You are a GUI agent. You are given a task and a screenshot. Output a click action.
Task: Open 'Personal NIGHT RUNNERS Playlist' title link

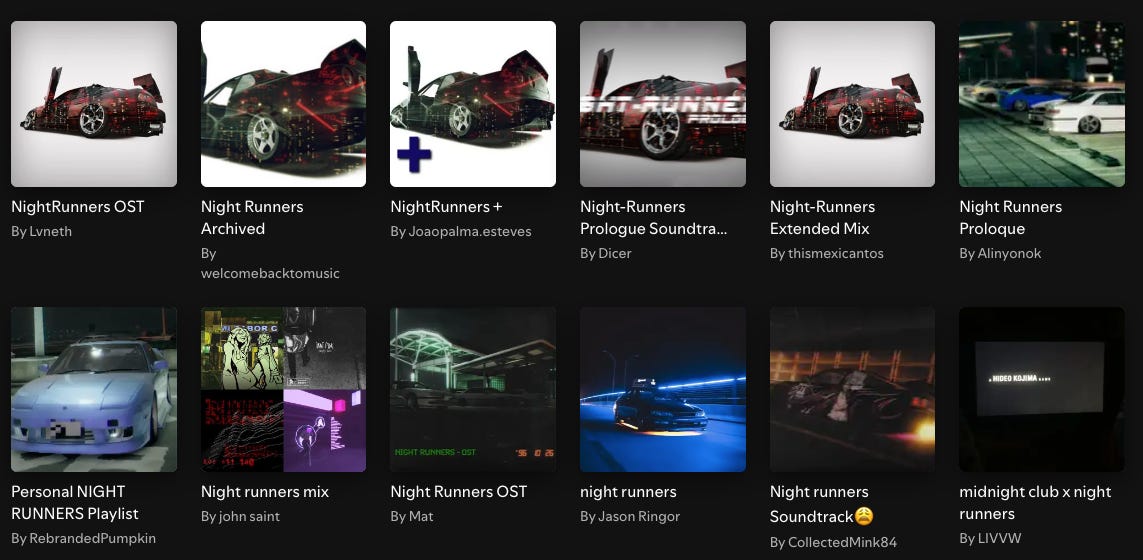point(75,502)
